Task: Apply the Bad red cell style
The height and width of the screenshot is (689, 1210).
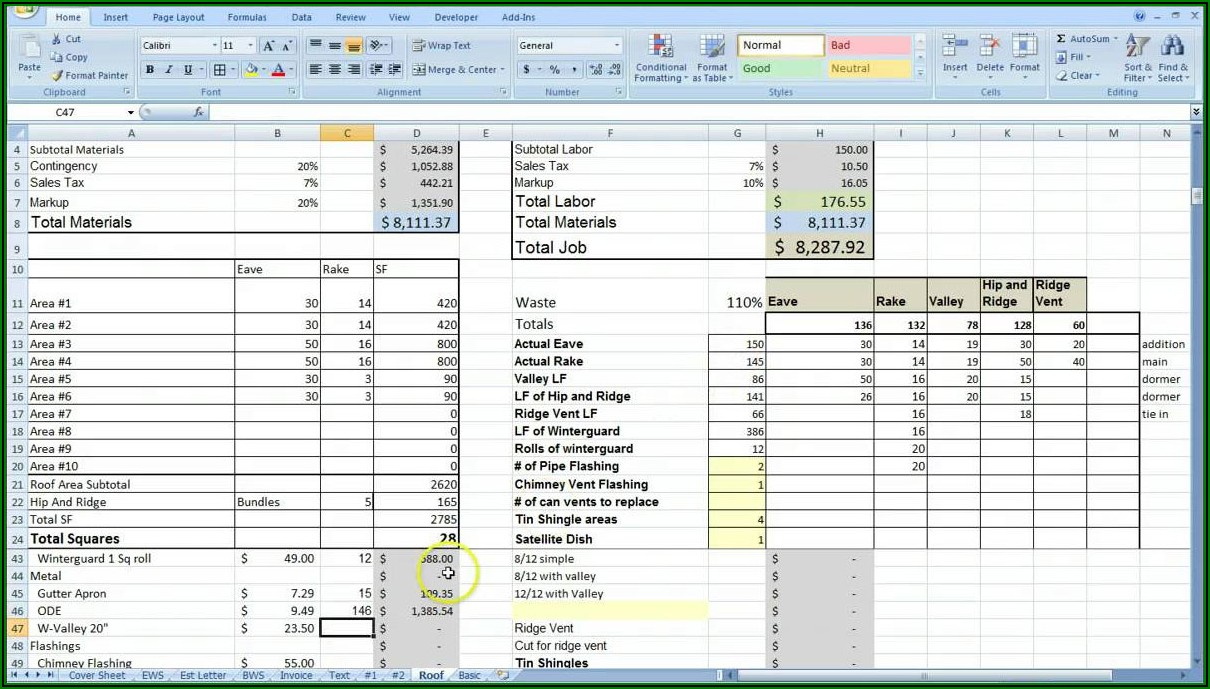Action: (x=867, y=46)
